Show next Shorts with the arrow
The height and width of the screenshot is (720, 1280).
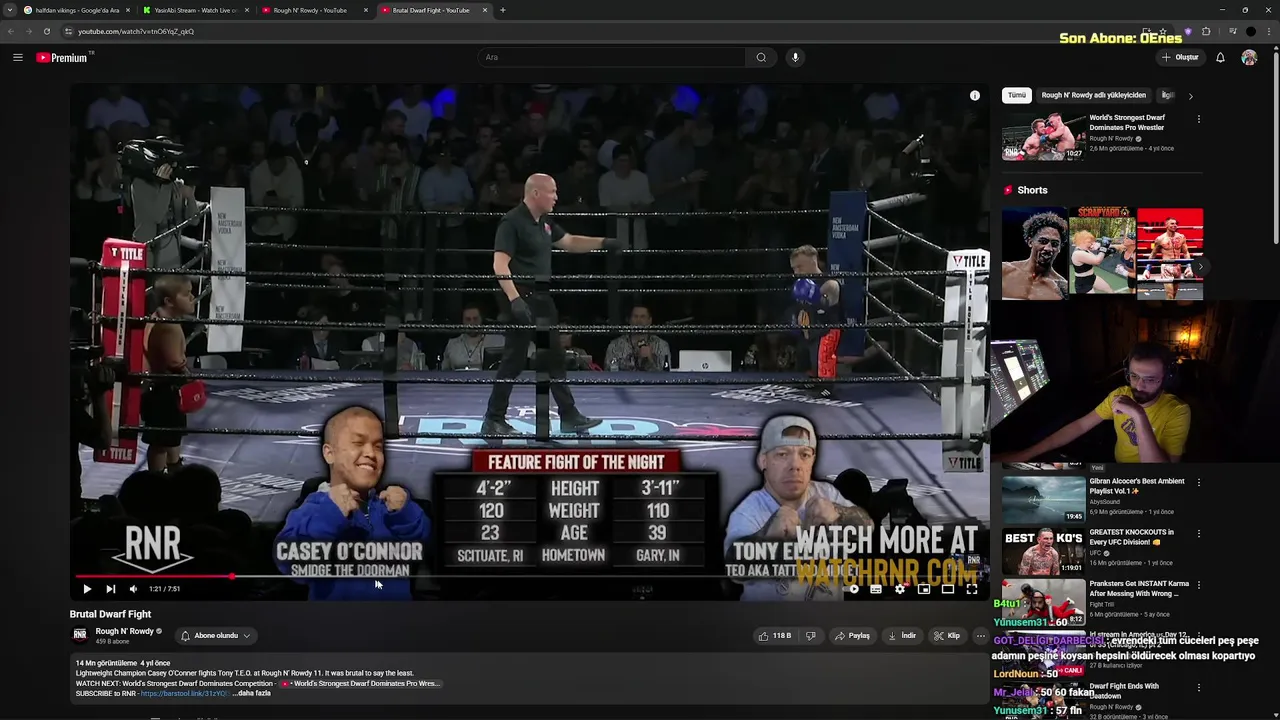1201,267
